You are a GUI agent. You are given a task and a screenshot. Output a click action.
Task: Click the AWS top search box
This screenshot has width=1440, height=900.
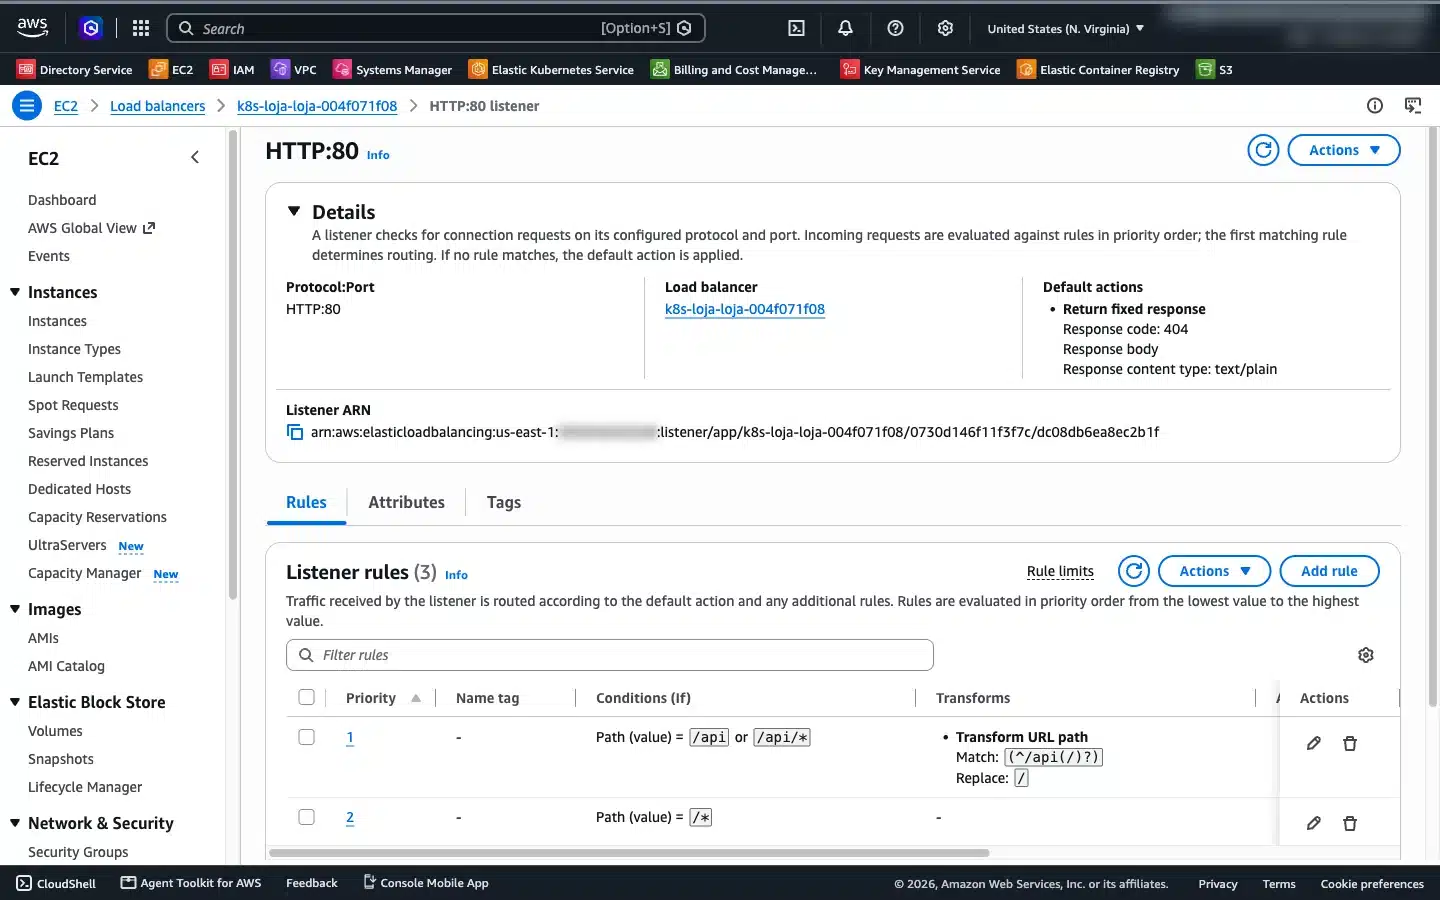pos(436,28)
